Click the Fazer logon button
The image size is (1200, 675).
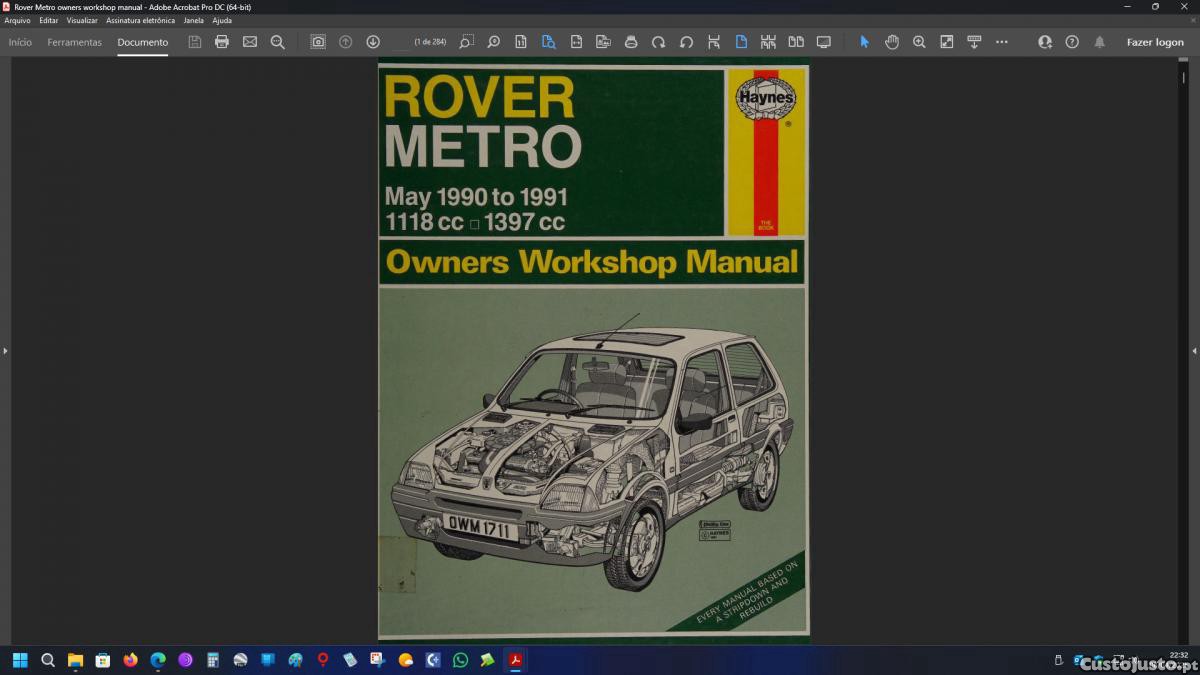click(1155, 42)
